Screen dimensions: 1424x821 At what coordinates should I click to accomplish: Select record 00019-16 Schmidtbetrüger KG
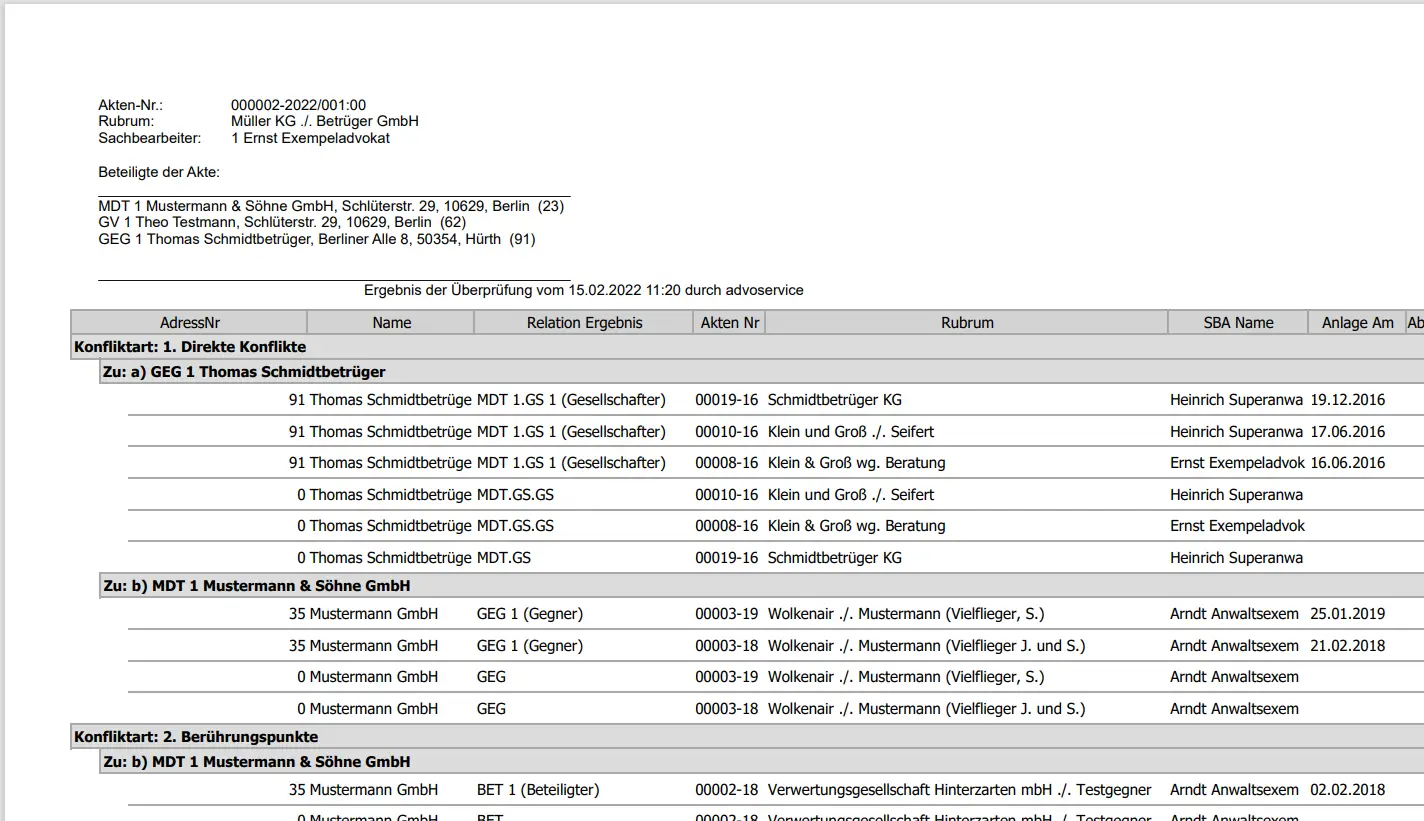tap(835, 399)
